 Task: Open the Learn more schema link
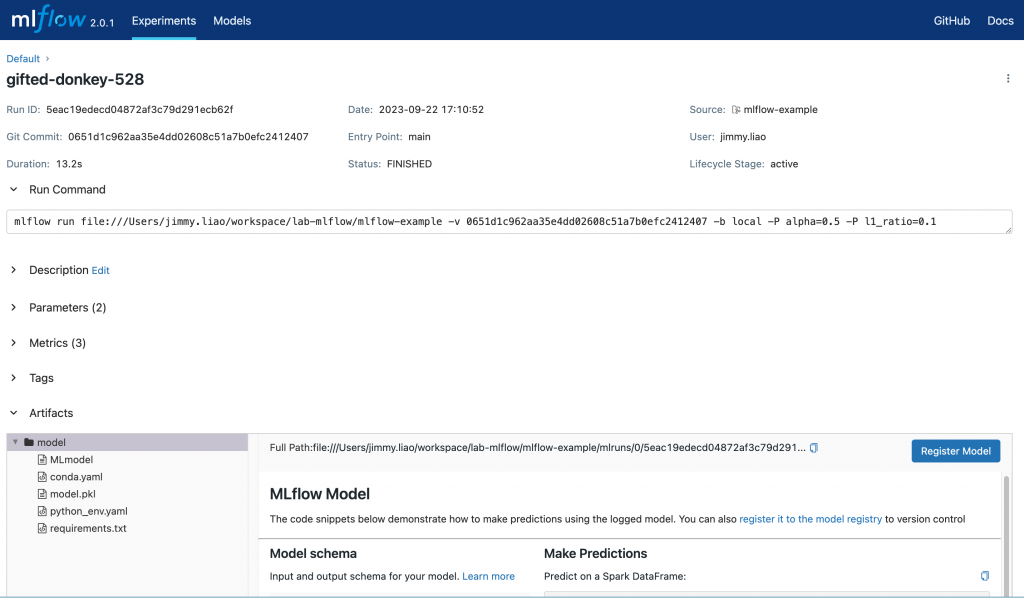[x=488, y=576]
